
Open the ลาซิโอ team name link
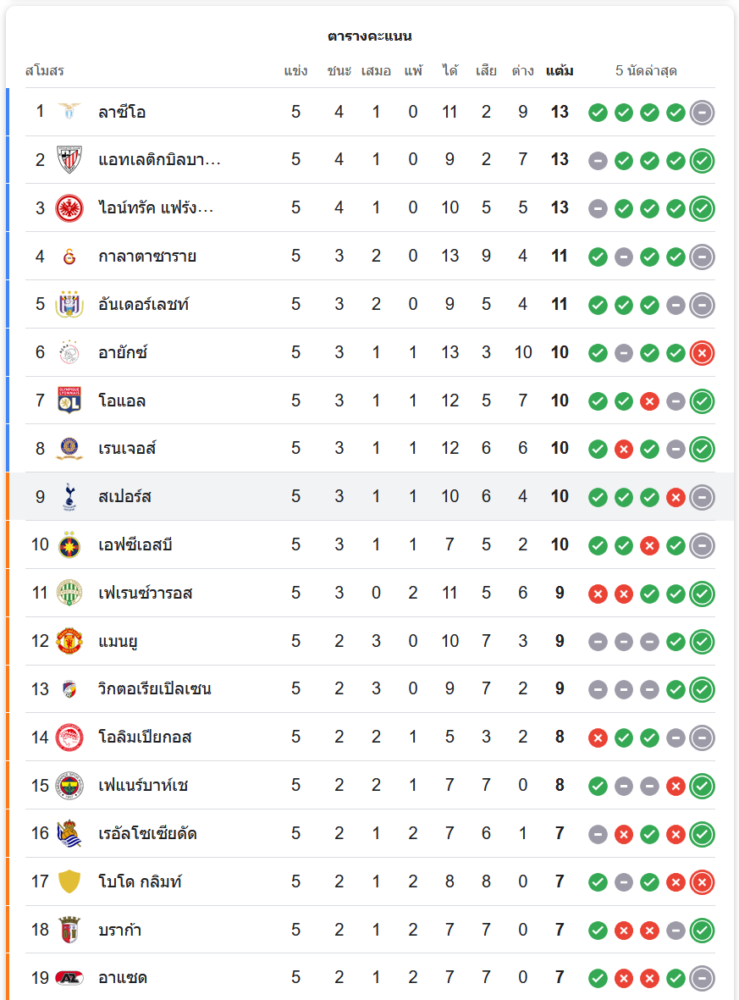(x=122, y=112)
